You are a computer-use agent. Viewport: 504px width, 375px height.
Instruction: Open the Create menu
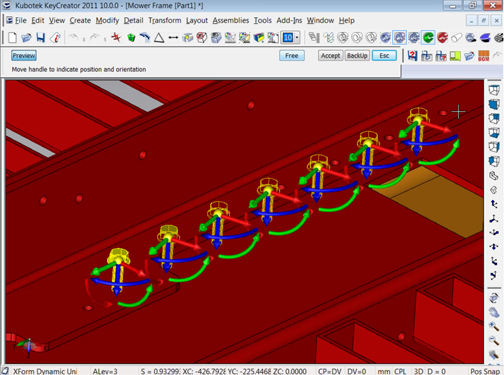coord(80,20)
